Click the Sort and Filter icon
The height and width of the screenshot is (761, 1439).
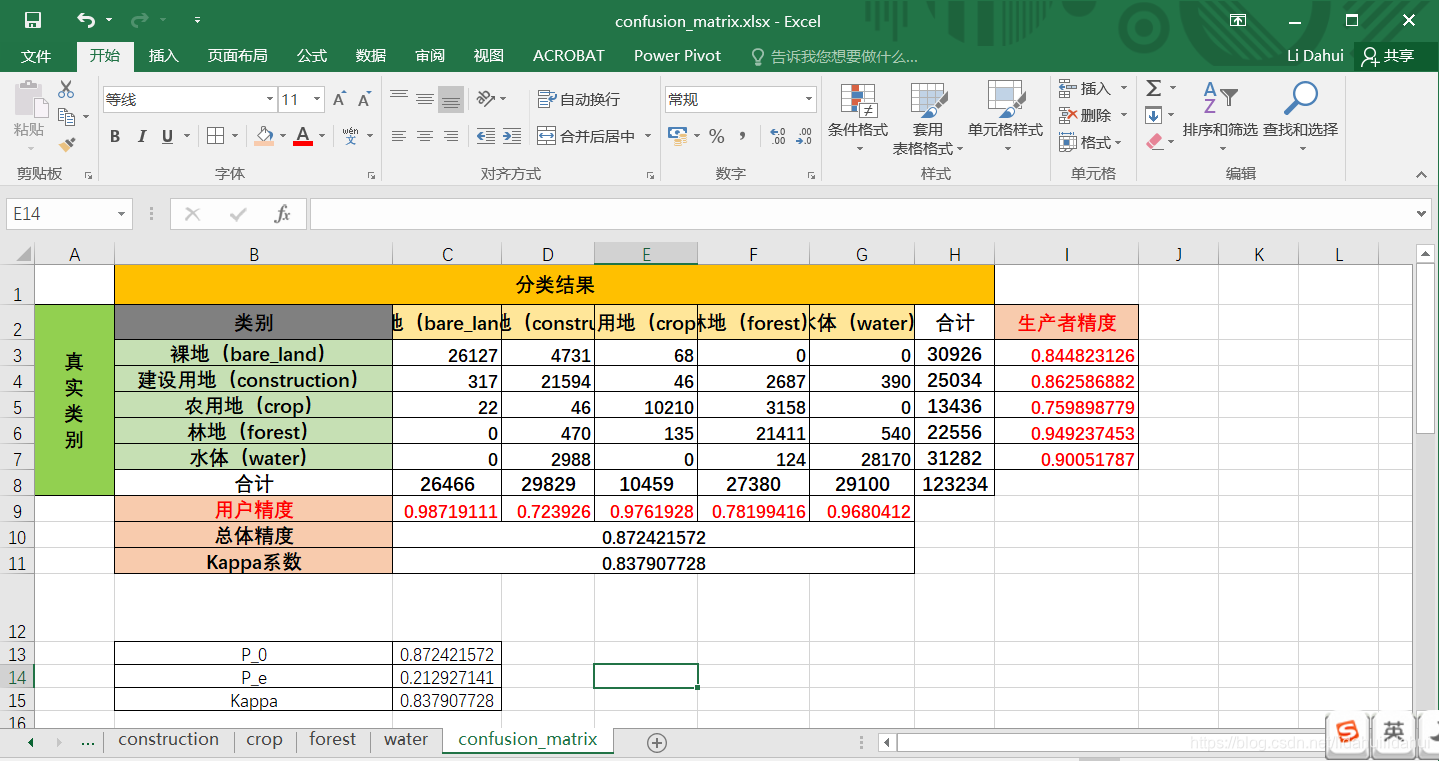[1220, 99]
